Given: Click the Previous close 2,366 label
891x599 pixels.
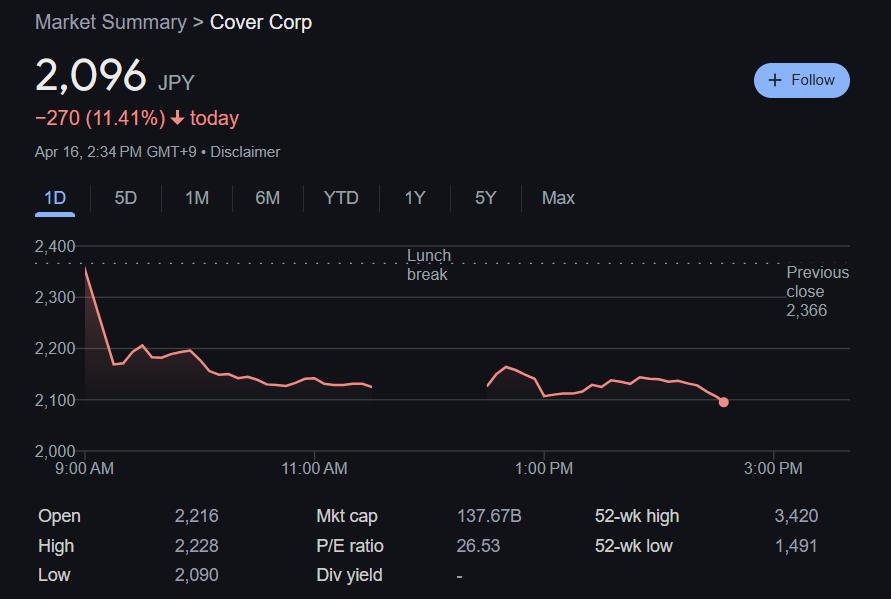Looking at the screenshot, I should click(818, 291).
